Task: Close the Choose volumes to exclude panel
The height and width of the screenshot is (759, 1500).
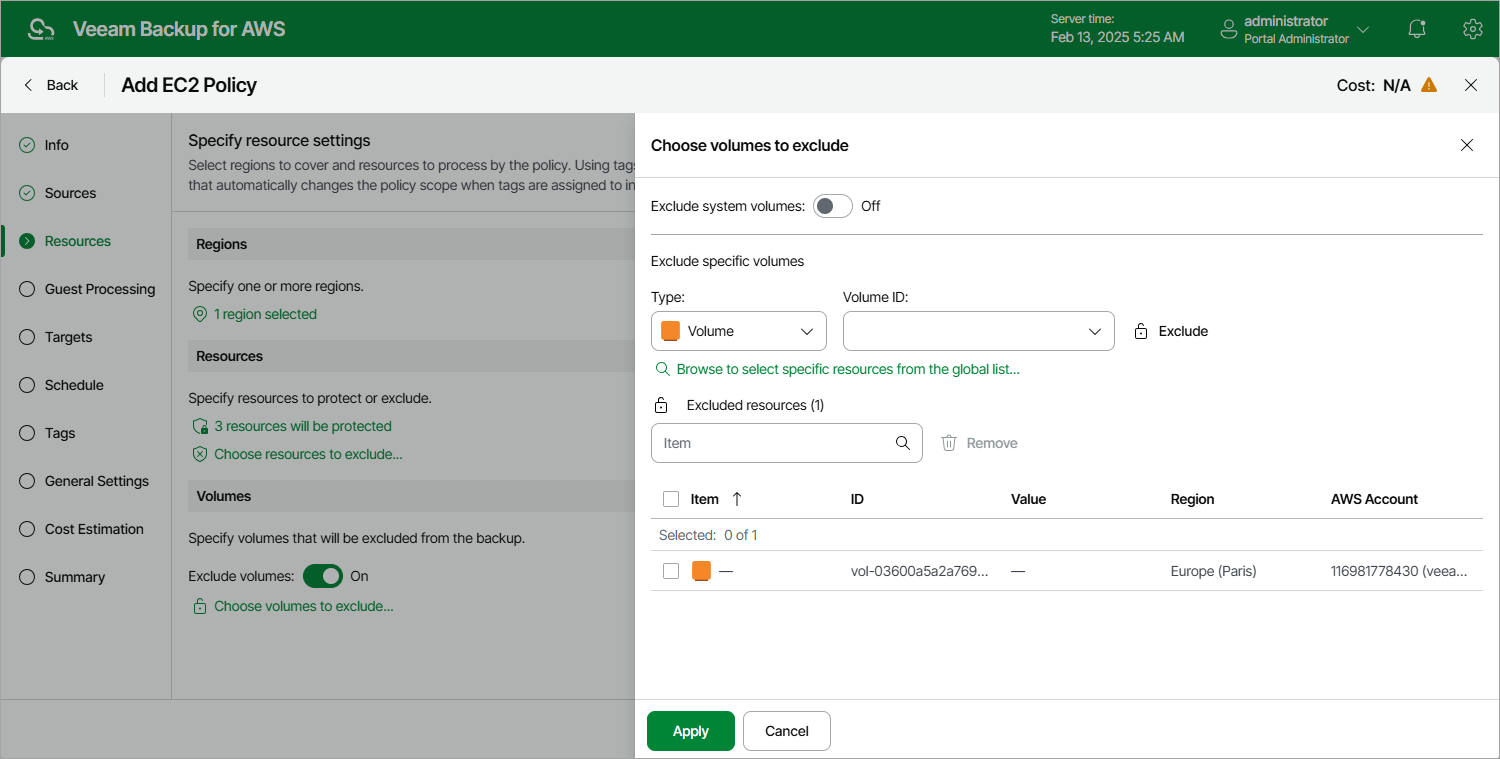Action: click(x=1467, y=145)
